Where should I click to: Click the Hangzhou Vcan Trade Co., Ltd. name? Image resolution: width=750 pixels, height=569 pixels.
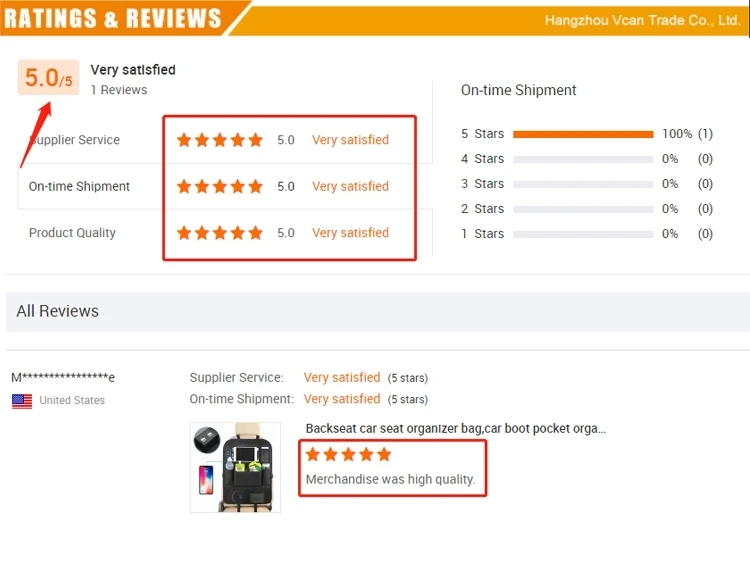pyautogui.click(x=642, y=21)
